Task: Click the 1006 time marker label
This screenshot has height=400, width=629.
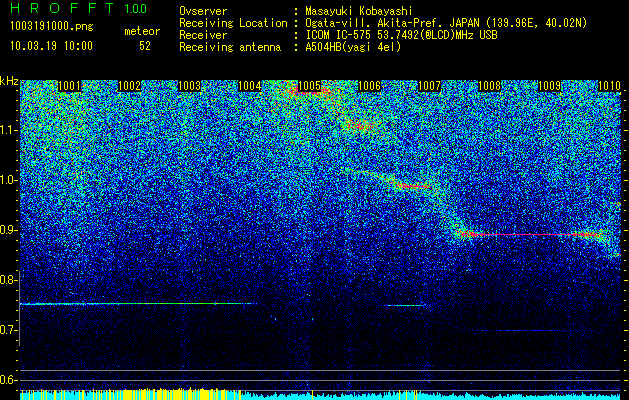Action: tap(369, 86)
